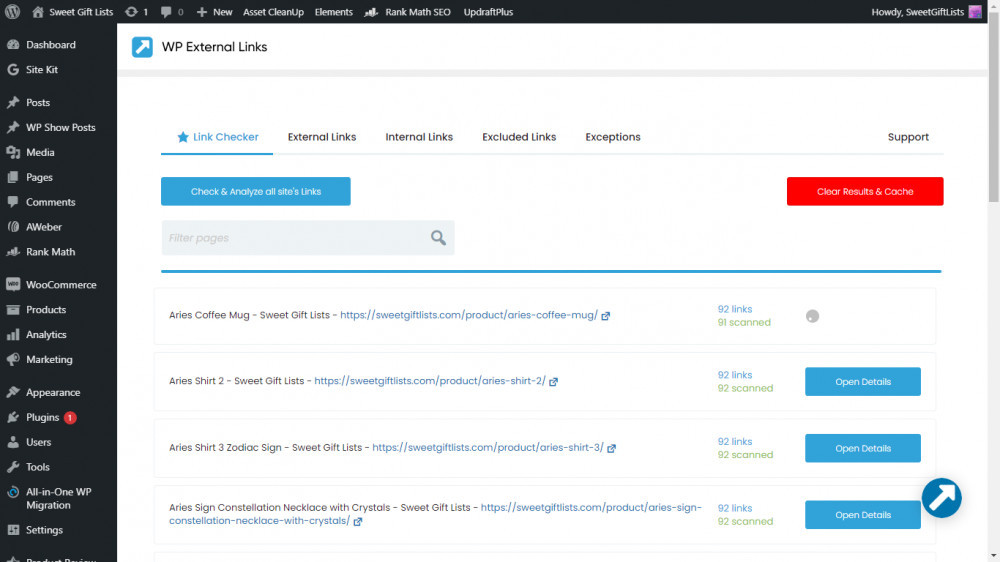Click the grey loading indicator for Aries Coffee Mug

click(x=812, y=316)
